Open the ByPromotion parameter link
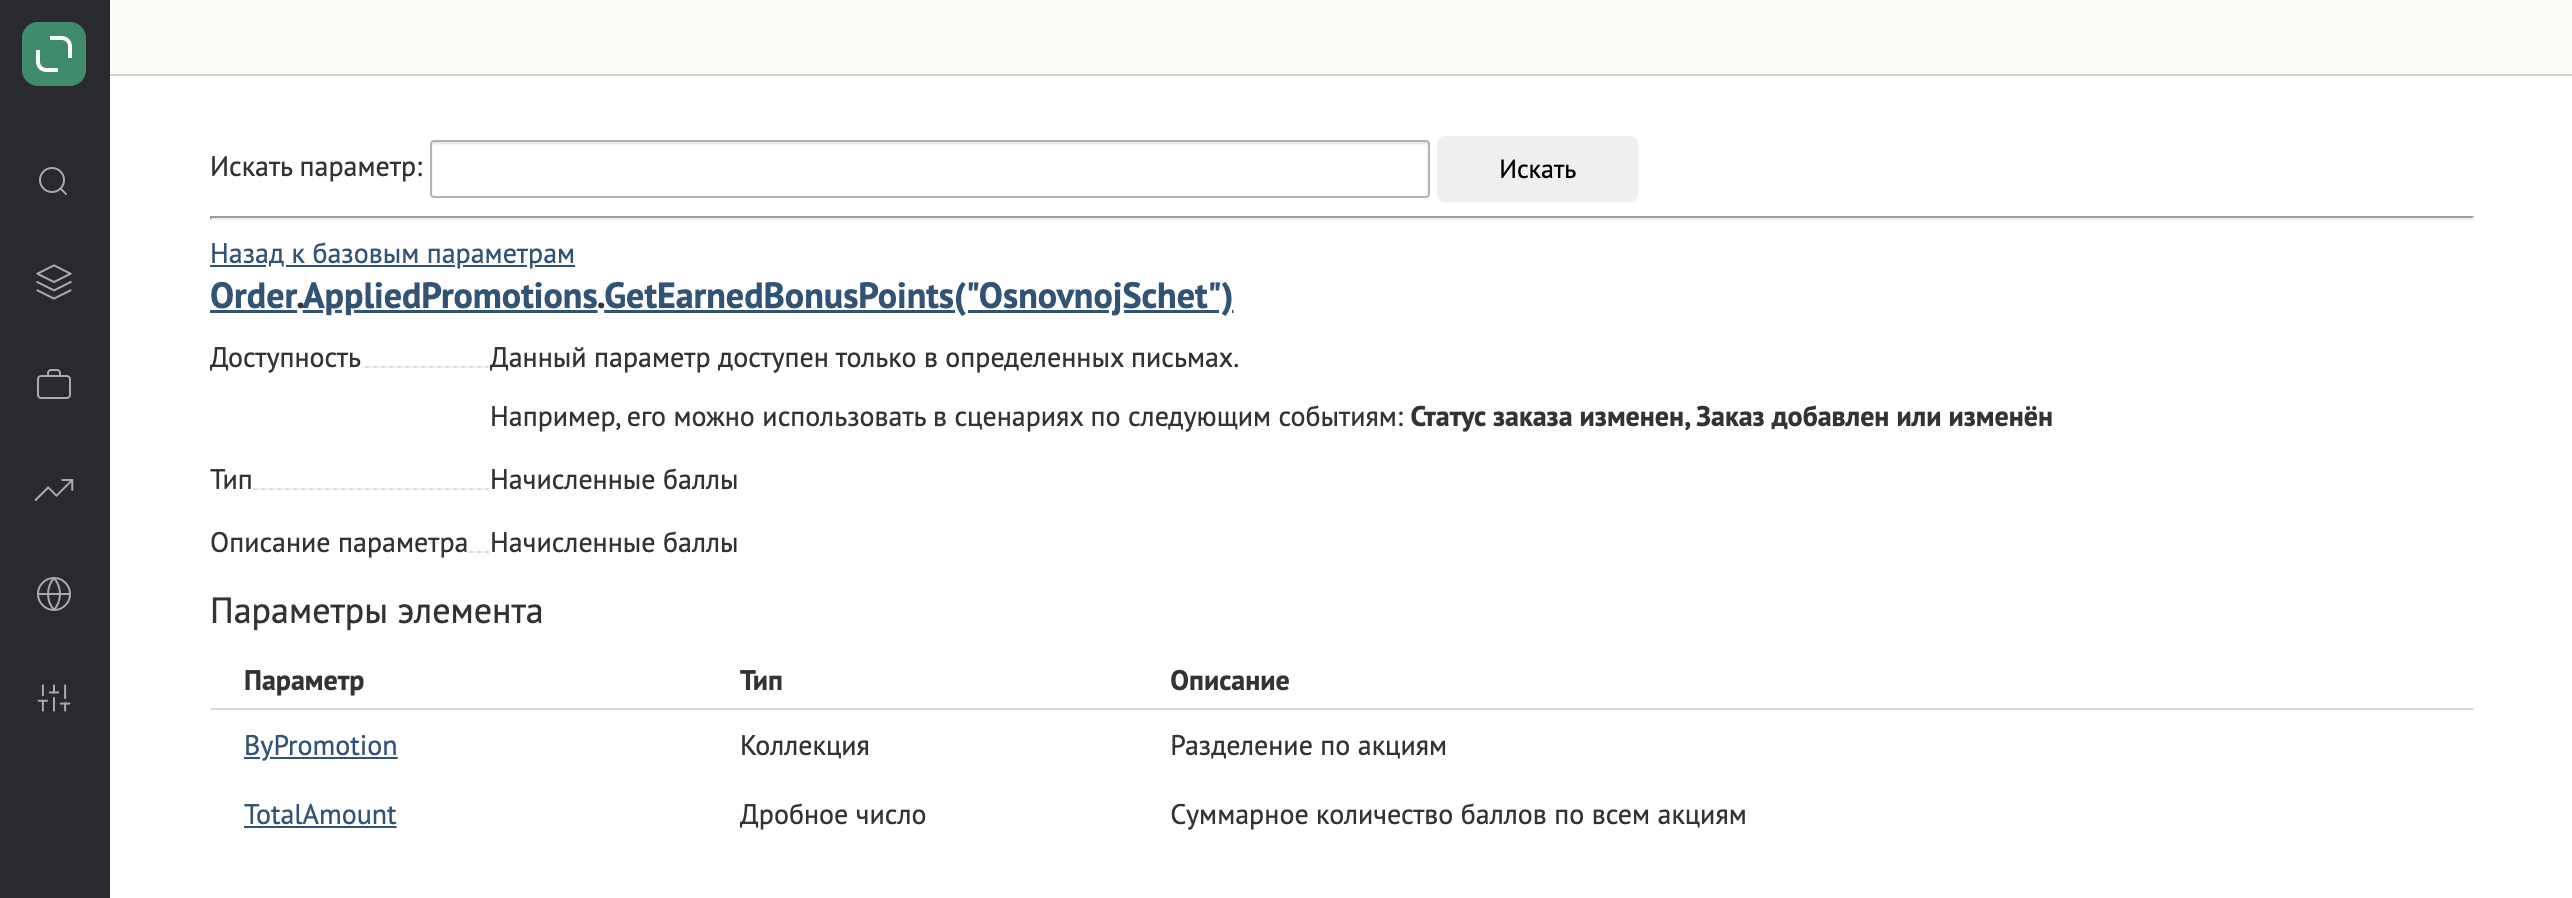2572x898 pixels. [320, 746]
